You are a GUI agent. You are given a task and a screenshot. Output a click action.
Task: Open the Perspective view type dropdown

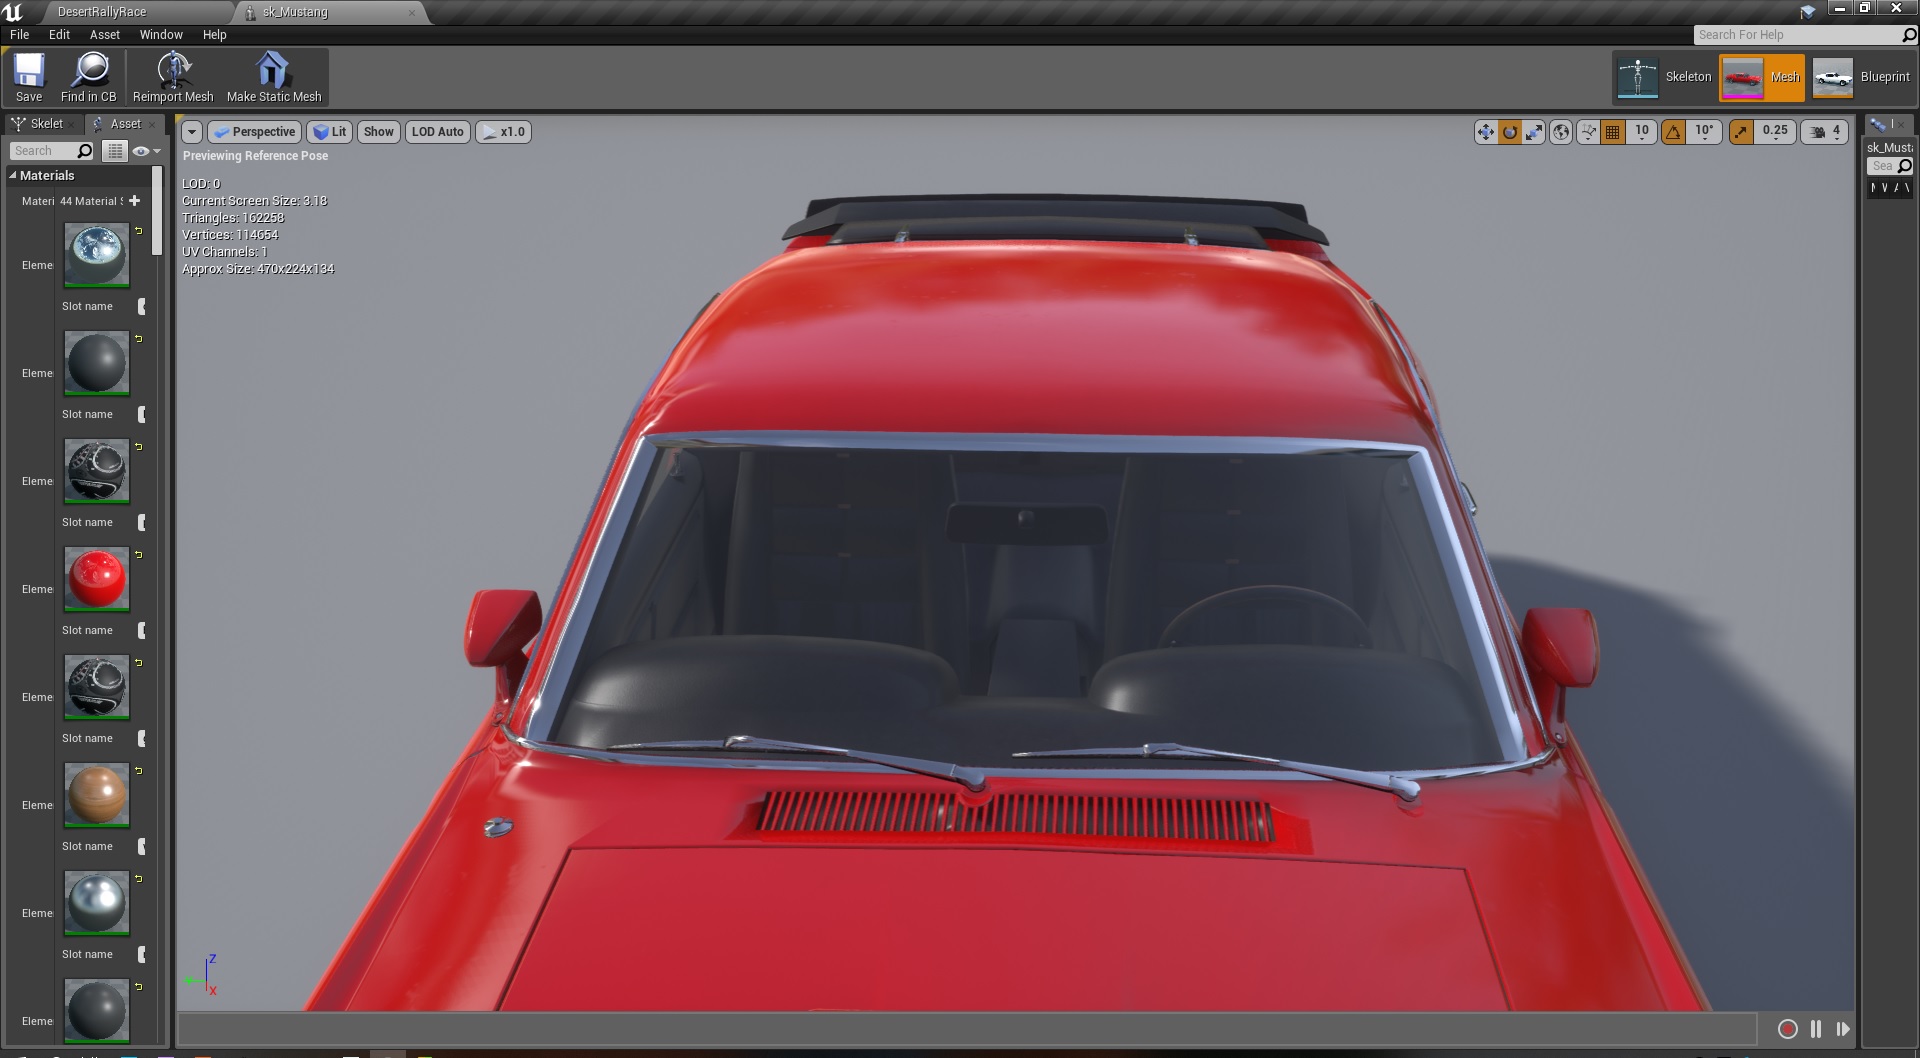(x=253, y=132)
